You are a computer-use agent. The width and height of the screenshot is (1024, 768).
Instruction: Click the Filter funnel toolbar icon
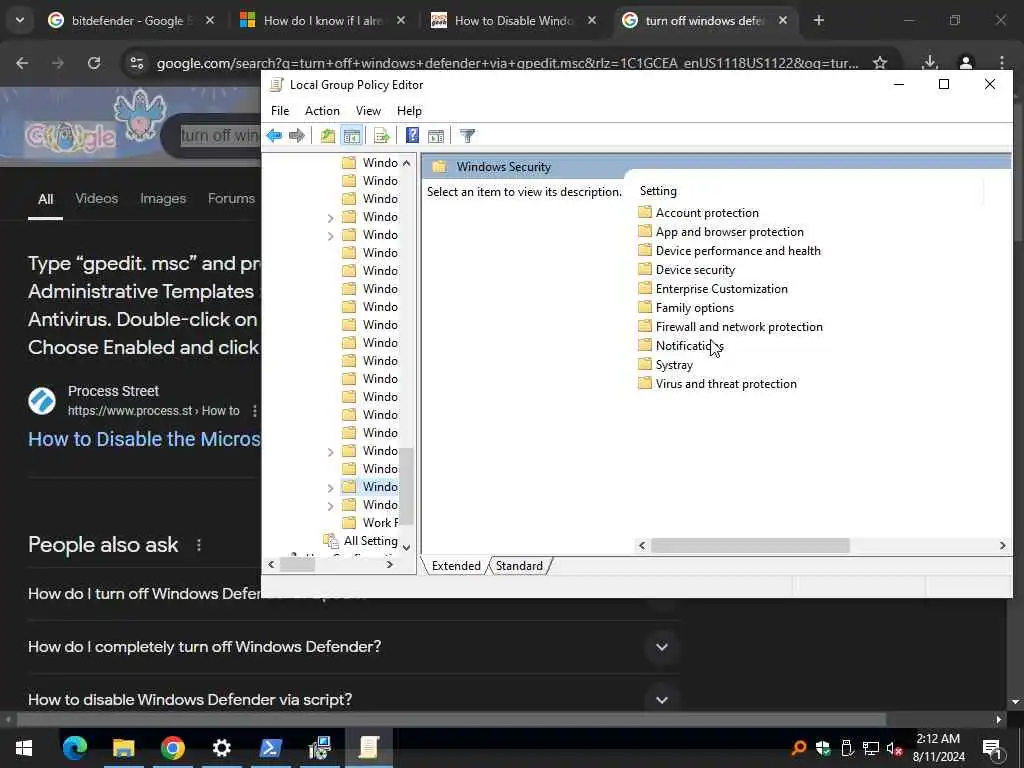467,136
